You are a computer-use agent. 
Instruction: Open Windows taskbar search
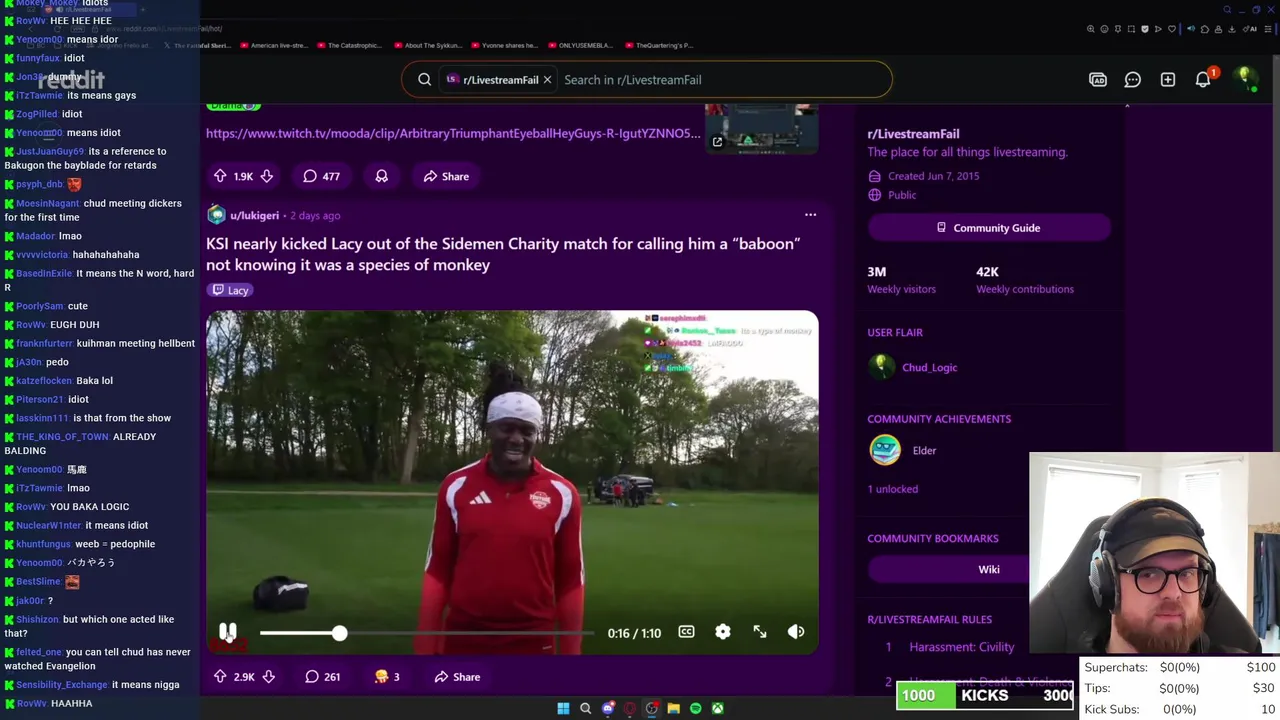[x=585, y=708]
